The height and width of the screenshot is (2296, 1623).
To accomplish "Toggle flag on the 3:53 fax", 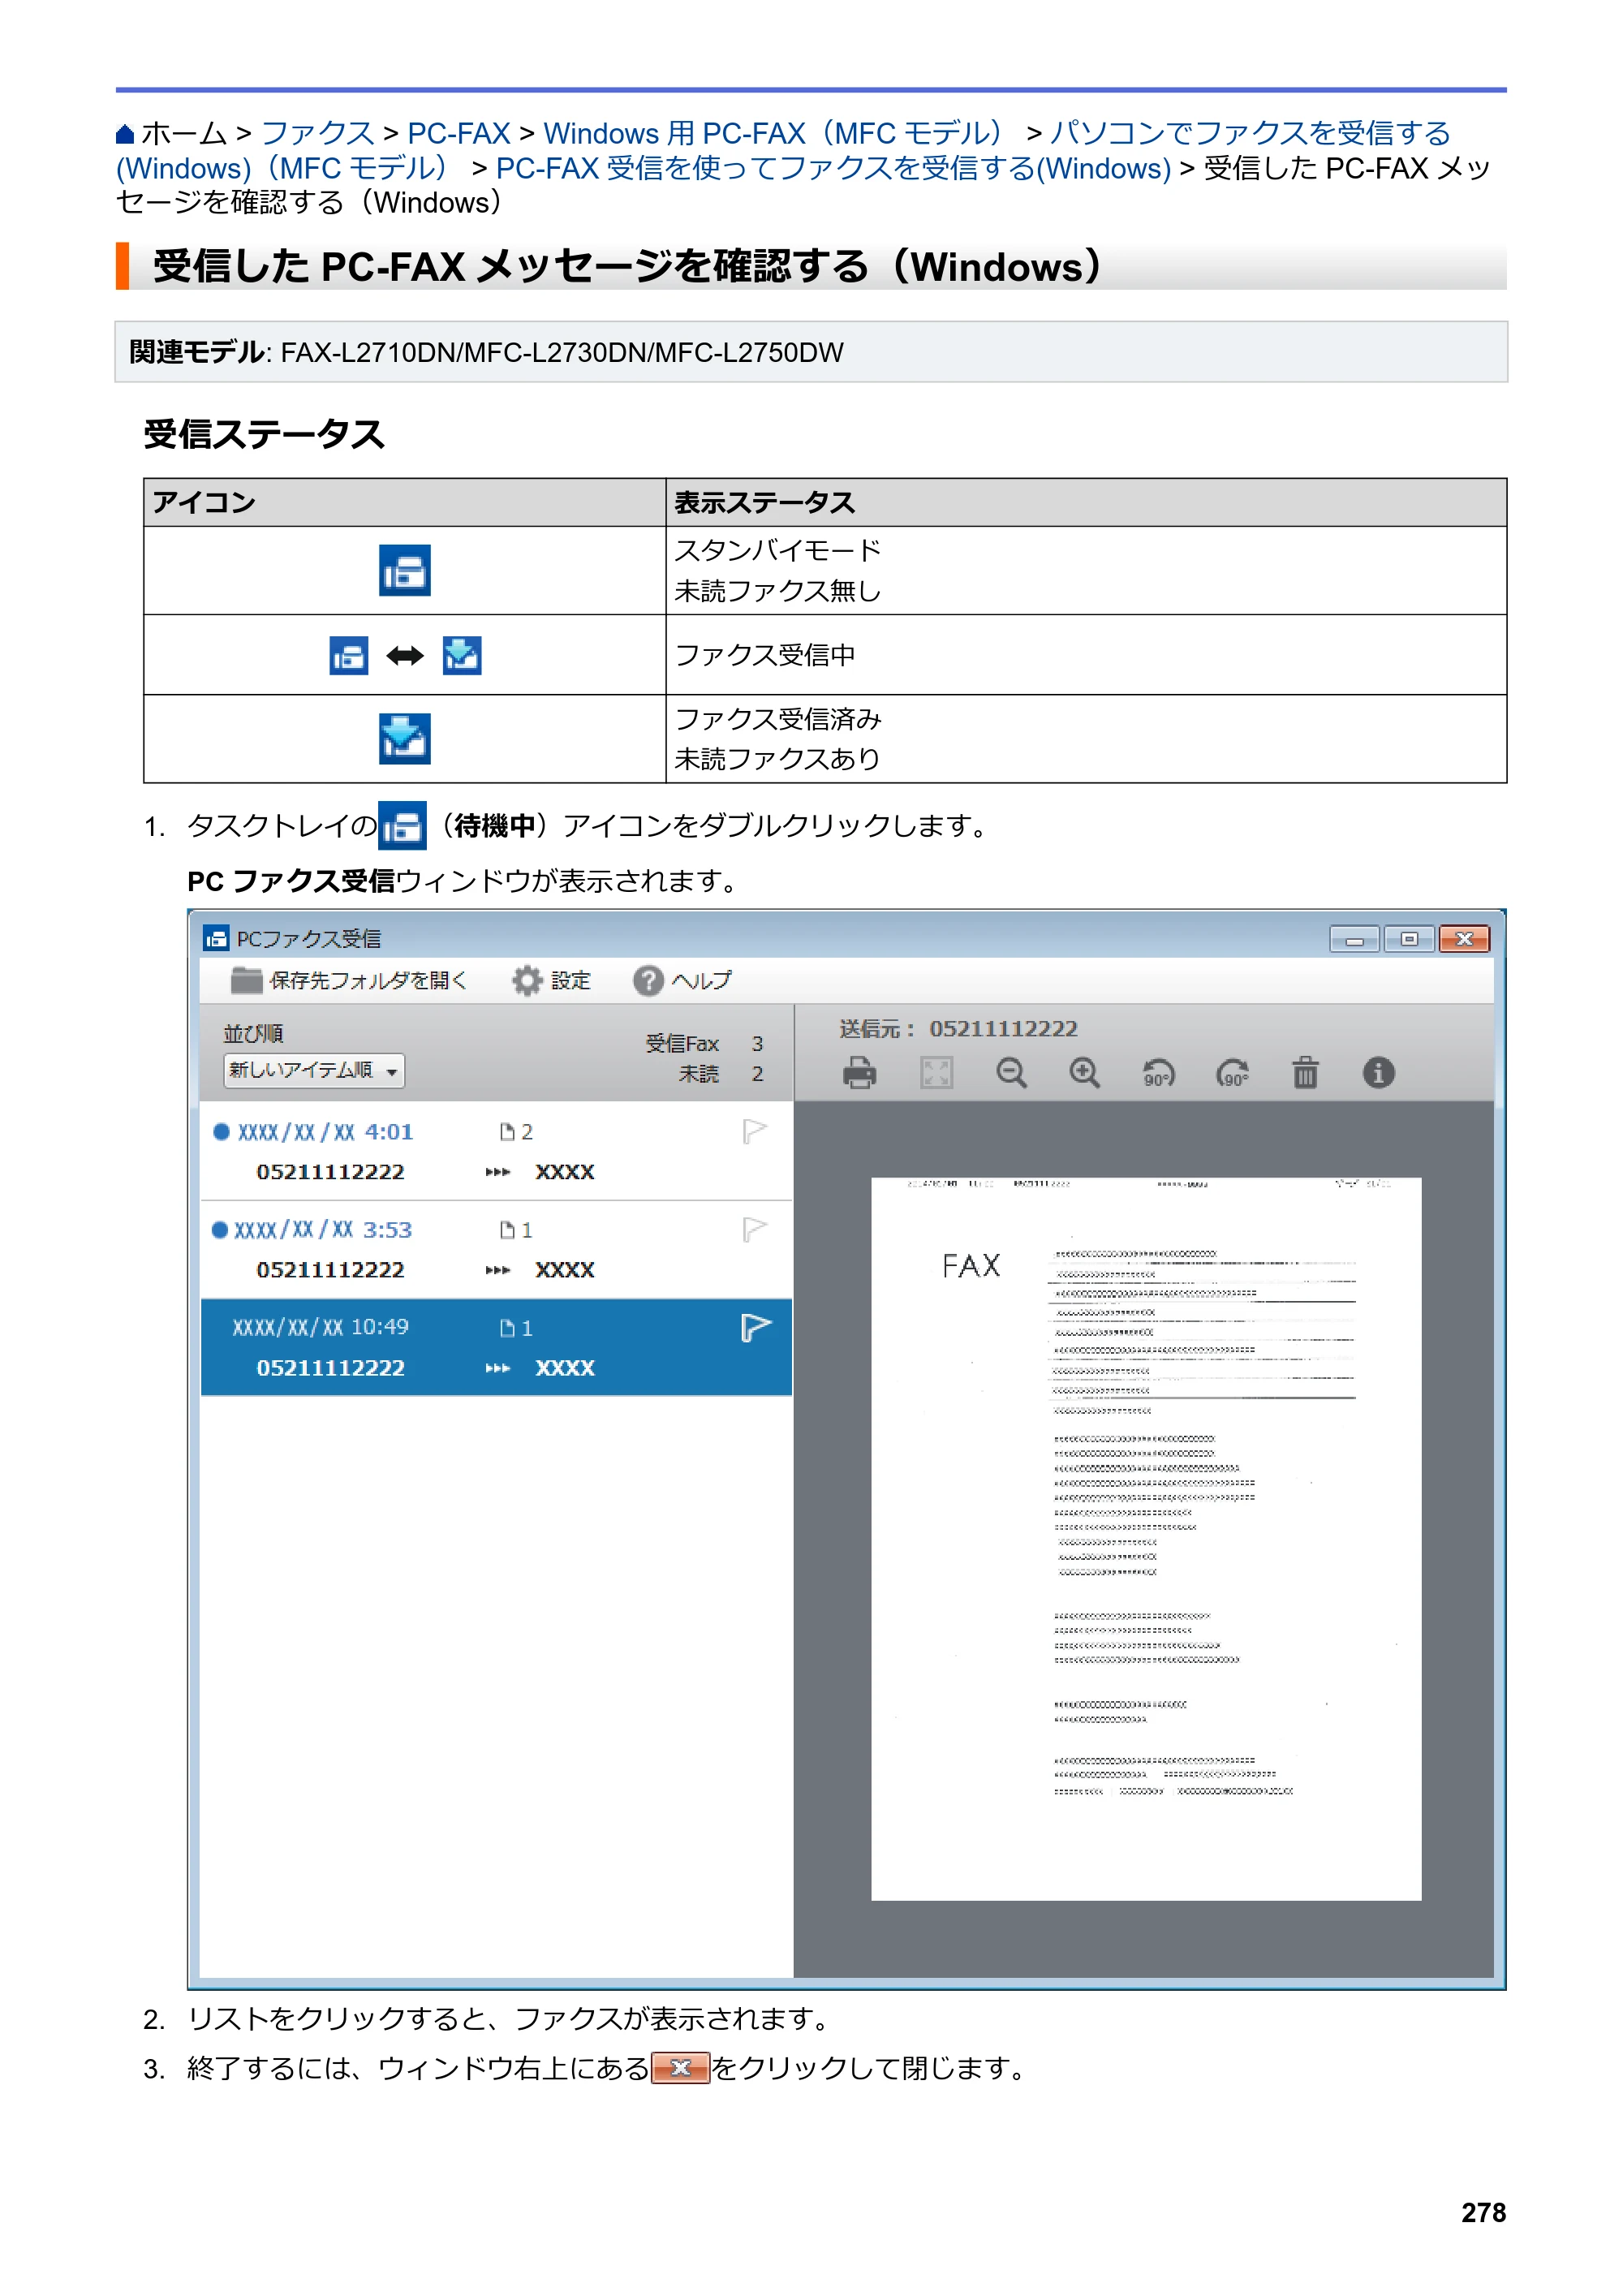I will (755, 1229).
